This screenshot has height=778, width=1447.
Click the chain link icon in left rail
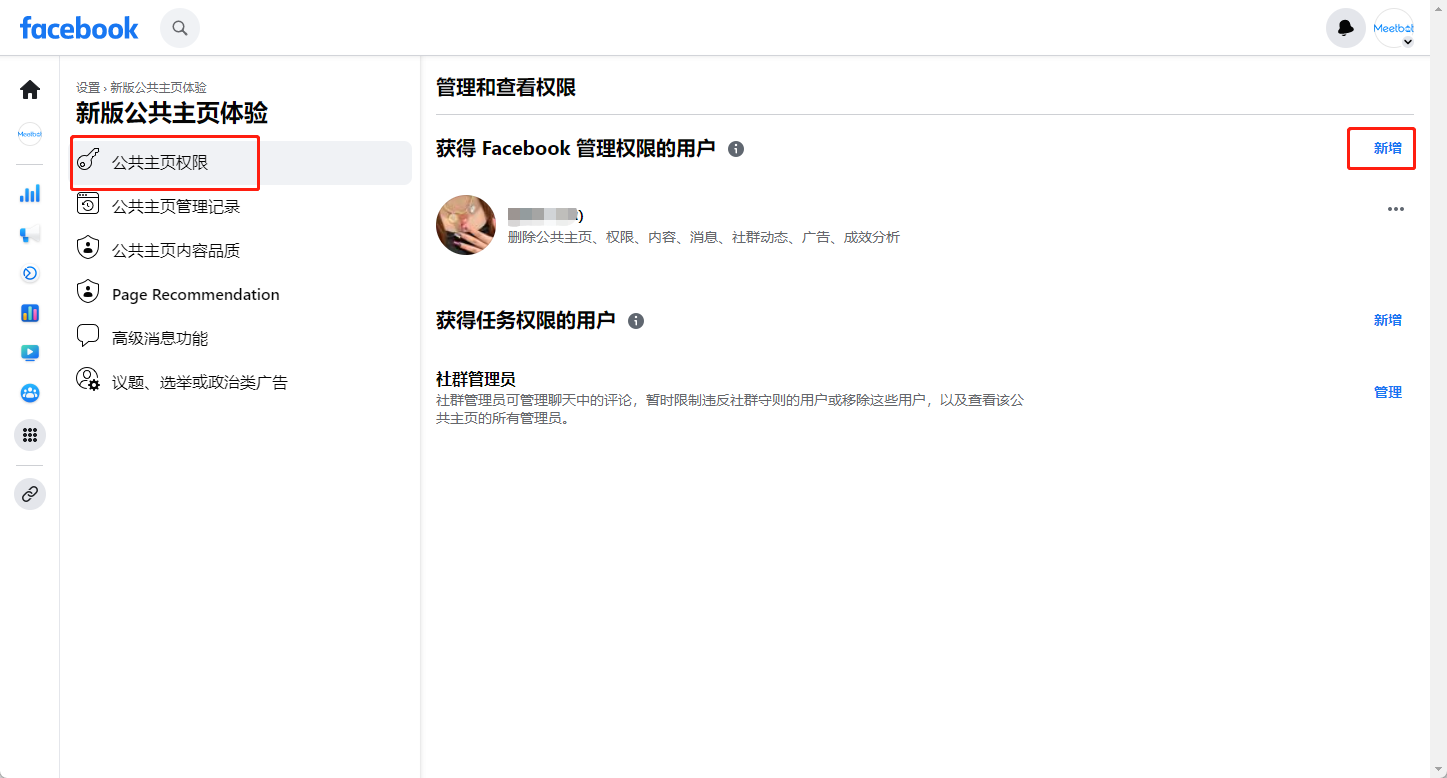click(x=30, y=494)
